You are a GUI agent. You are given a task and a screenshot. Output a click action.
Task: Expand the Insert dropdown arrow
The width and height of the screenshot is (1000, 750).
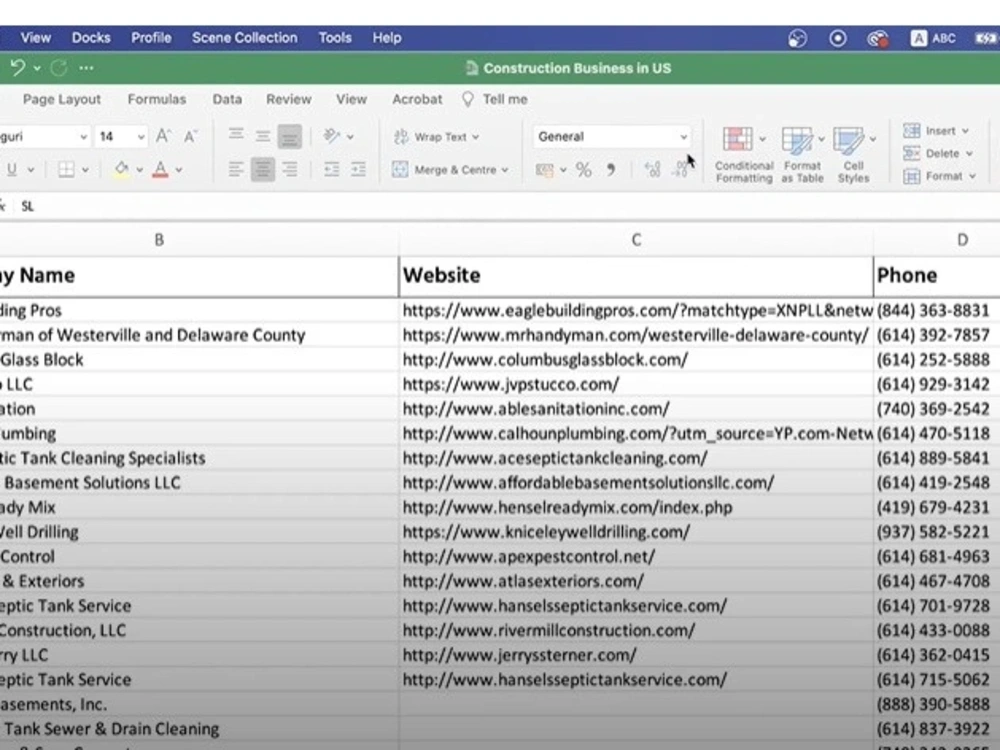point(965,131)
